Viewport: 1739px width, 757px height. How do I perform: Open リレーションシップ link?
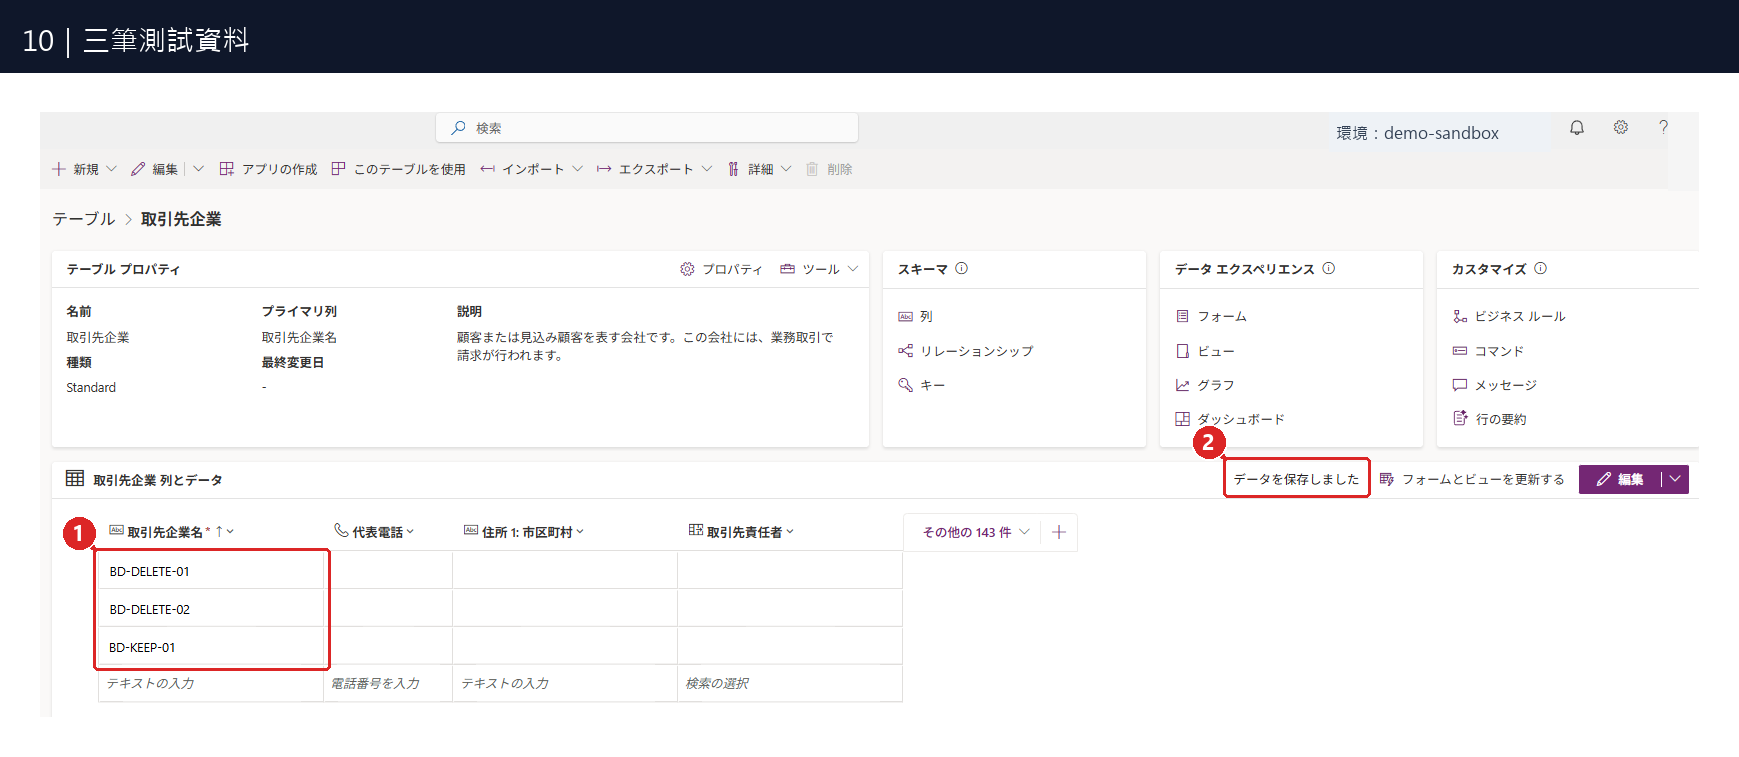[x=965, y=351]
